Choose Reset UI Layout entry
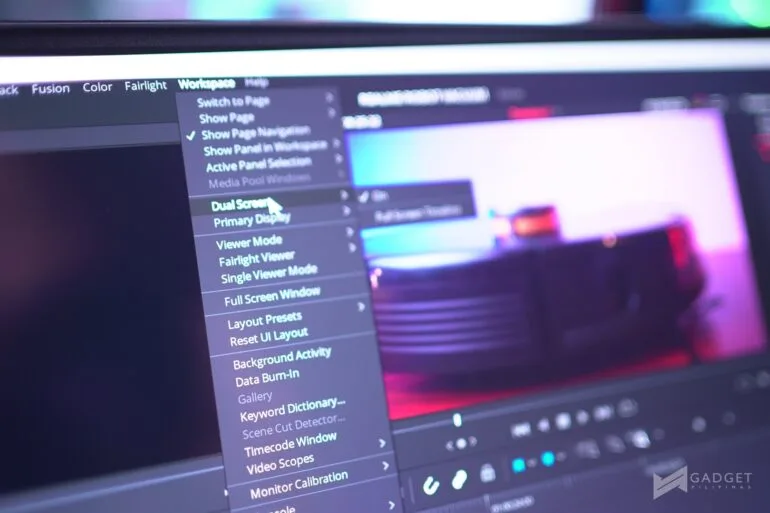 coord(269,337)
